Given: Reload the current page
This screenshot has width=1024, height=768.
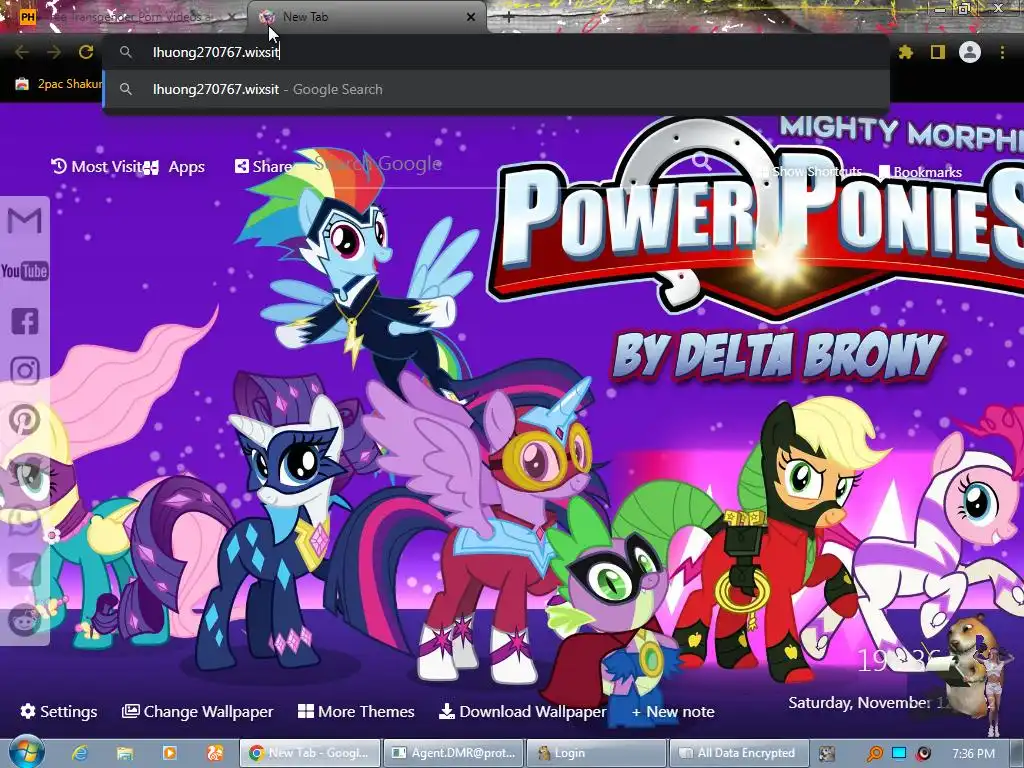Looking at the screenshot, I should [x=86, y=52].
